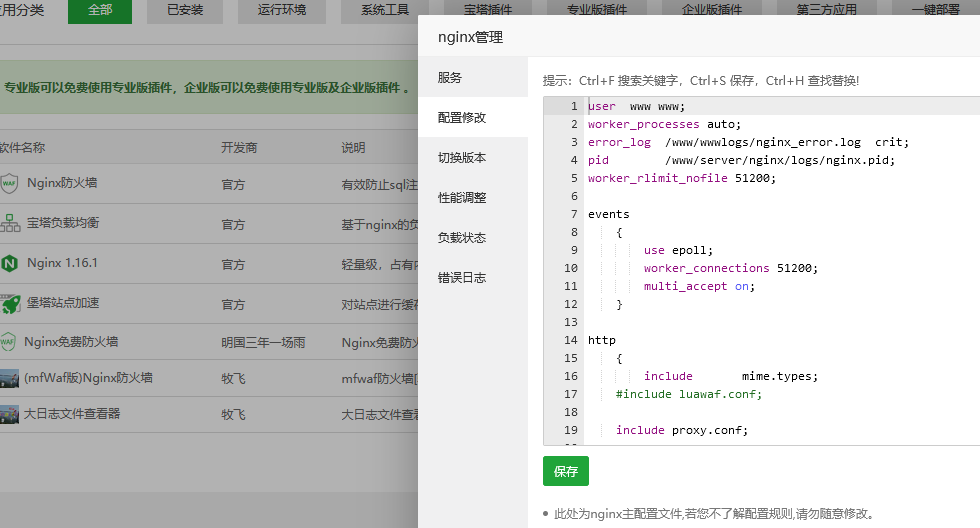The image size is (980, 528).
Task: Open 切换版本 in nginx管理 sidebar
Action: (473, 157)
